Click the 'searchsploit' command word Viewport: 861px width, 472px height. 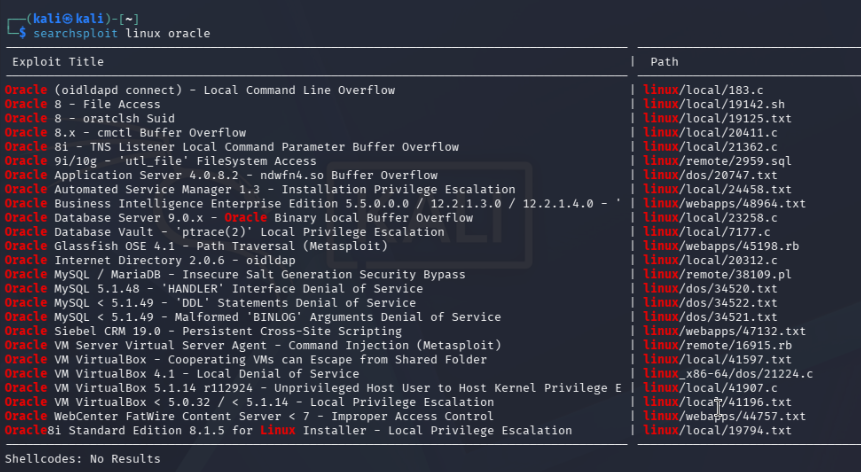coord(75,33)
